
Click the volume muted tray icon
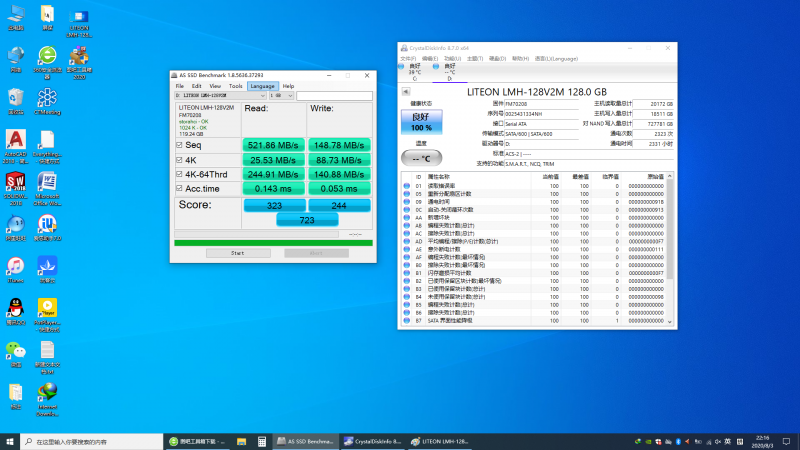[x=717, y=441]
